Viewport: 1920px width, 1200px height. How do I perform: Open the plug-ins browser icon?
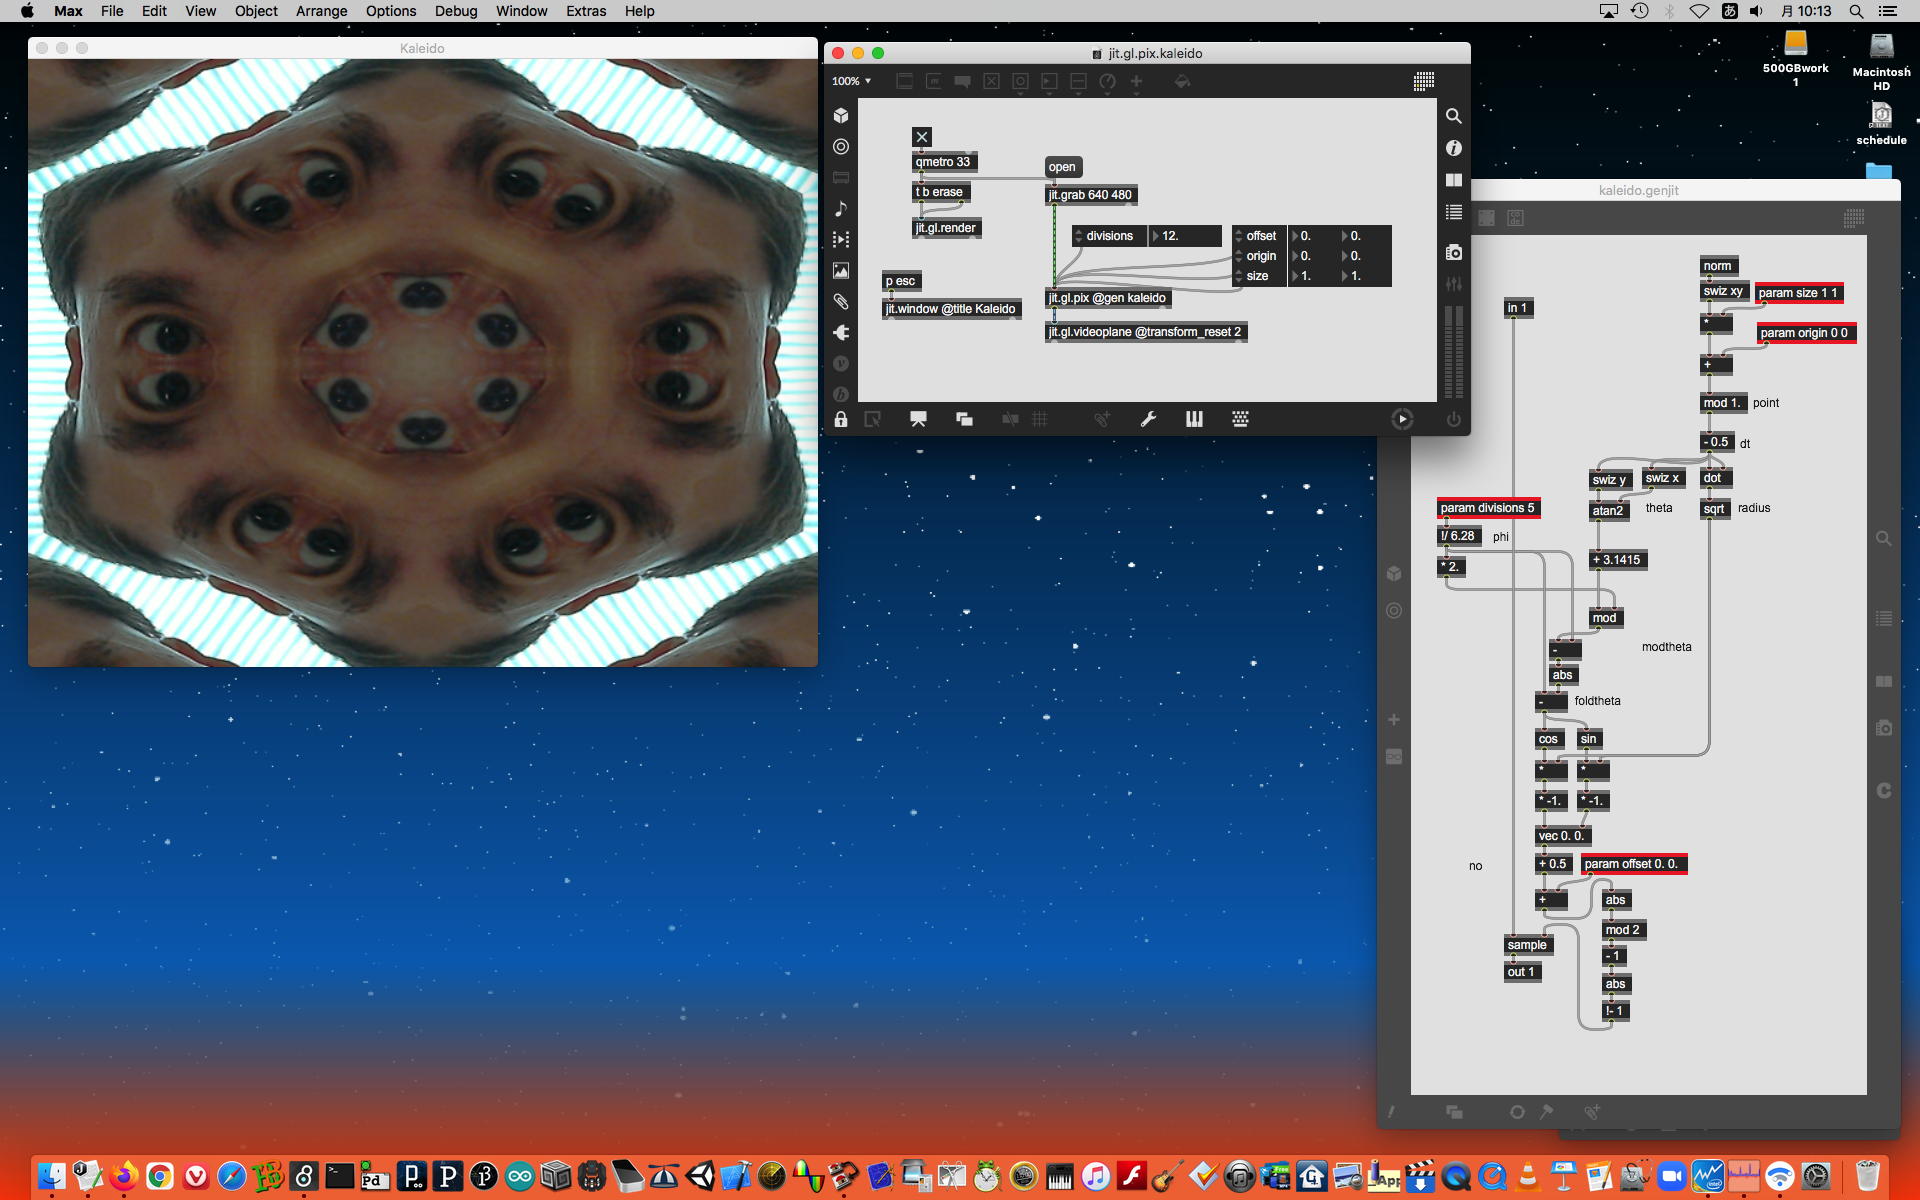click(841, 333)
